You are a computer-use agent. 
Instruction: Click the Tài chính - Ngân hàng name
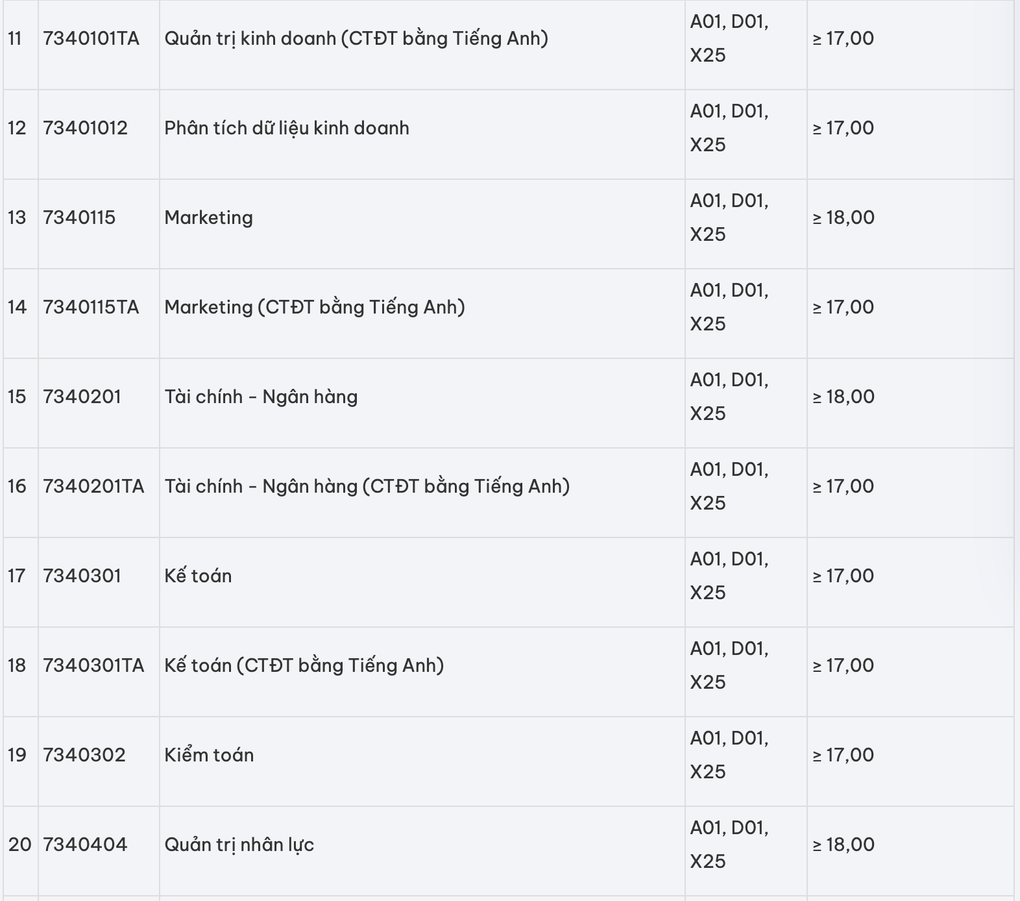261,397
